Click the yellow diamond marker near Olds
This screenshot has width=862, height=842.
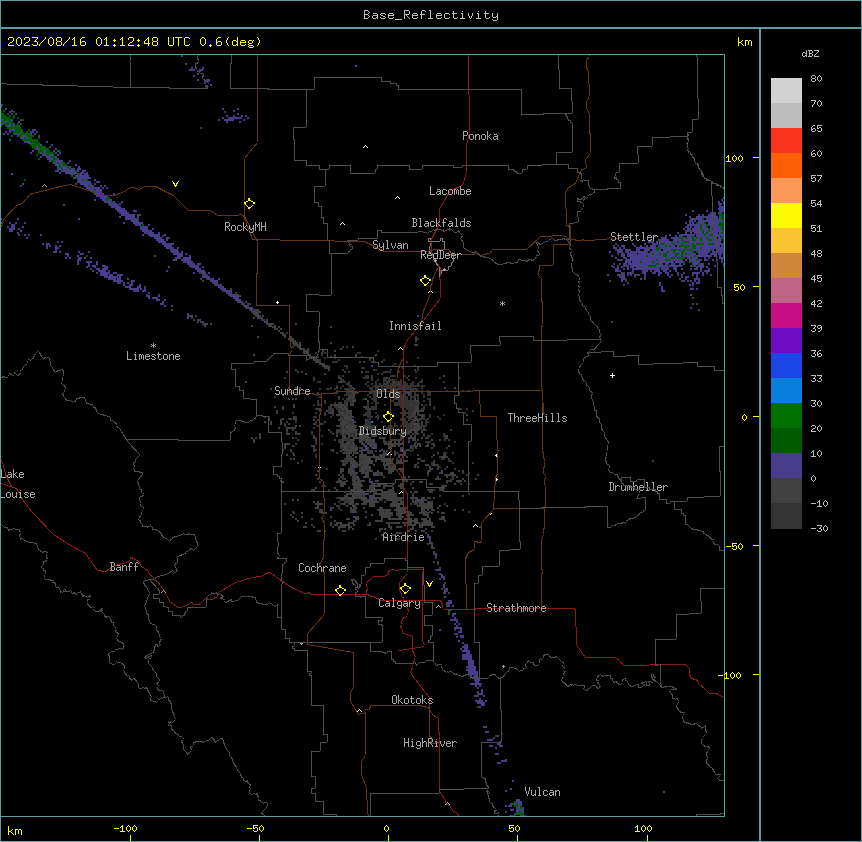click(388, 417)
